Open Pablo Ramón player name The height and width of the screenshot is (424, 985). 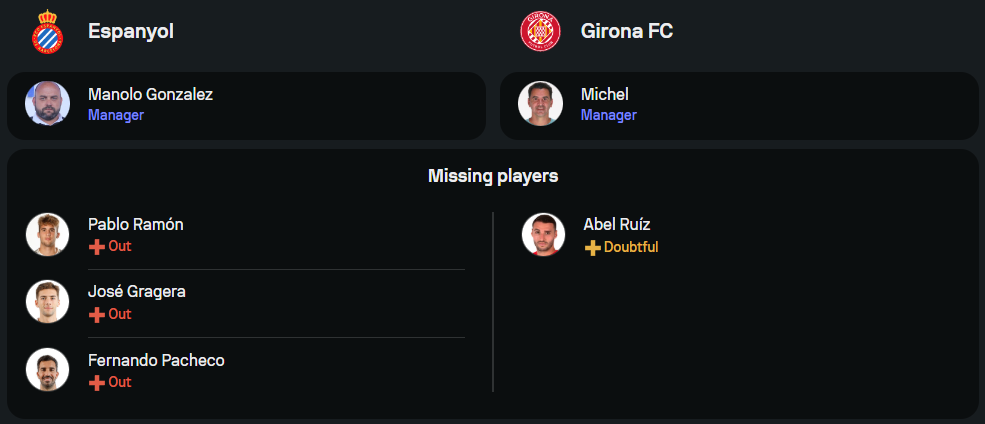[x=136, y=224]
